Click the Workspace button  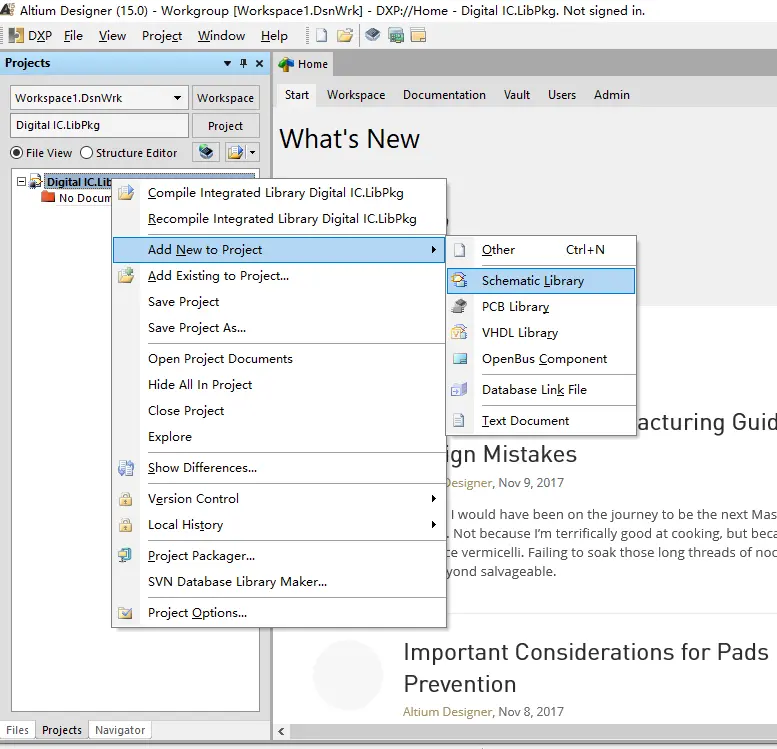[x=225, y=98]
